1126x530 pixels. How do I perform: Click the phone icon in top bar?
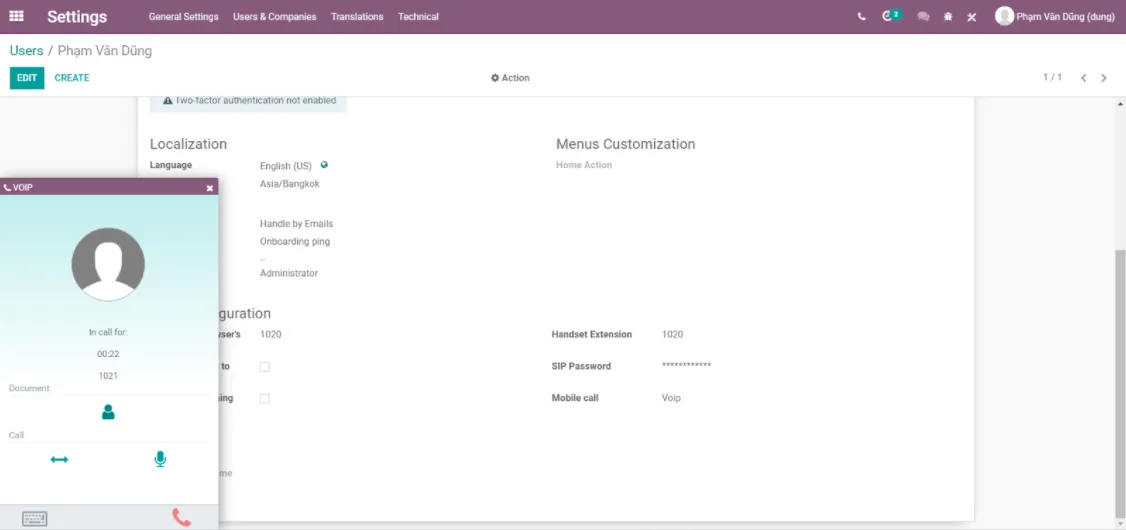click(862, 17)
